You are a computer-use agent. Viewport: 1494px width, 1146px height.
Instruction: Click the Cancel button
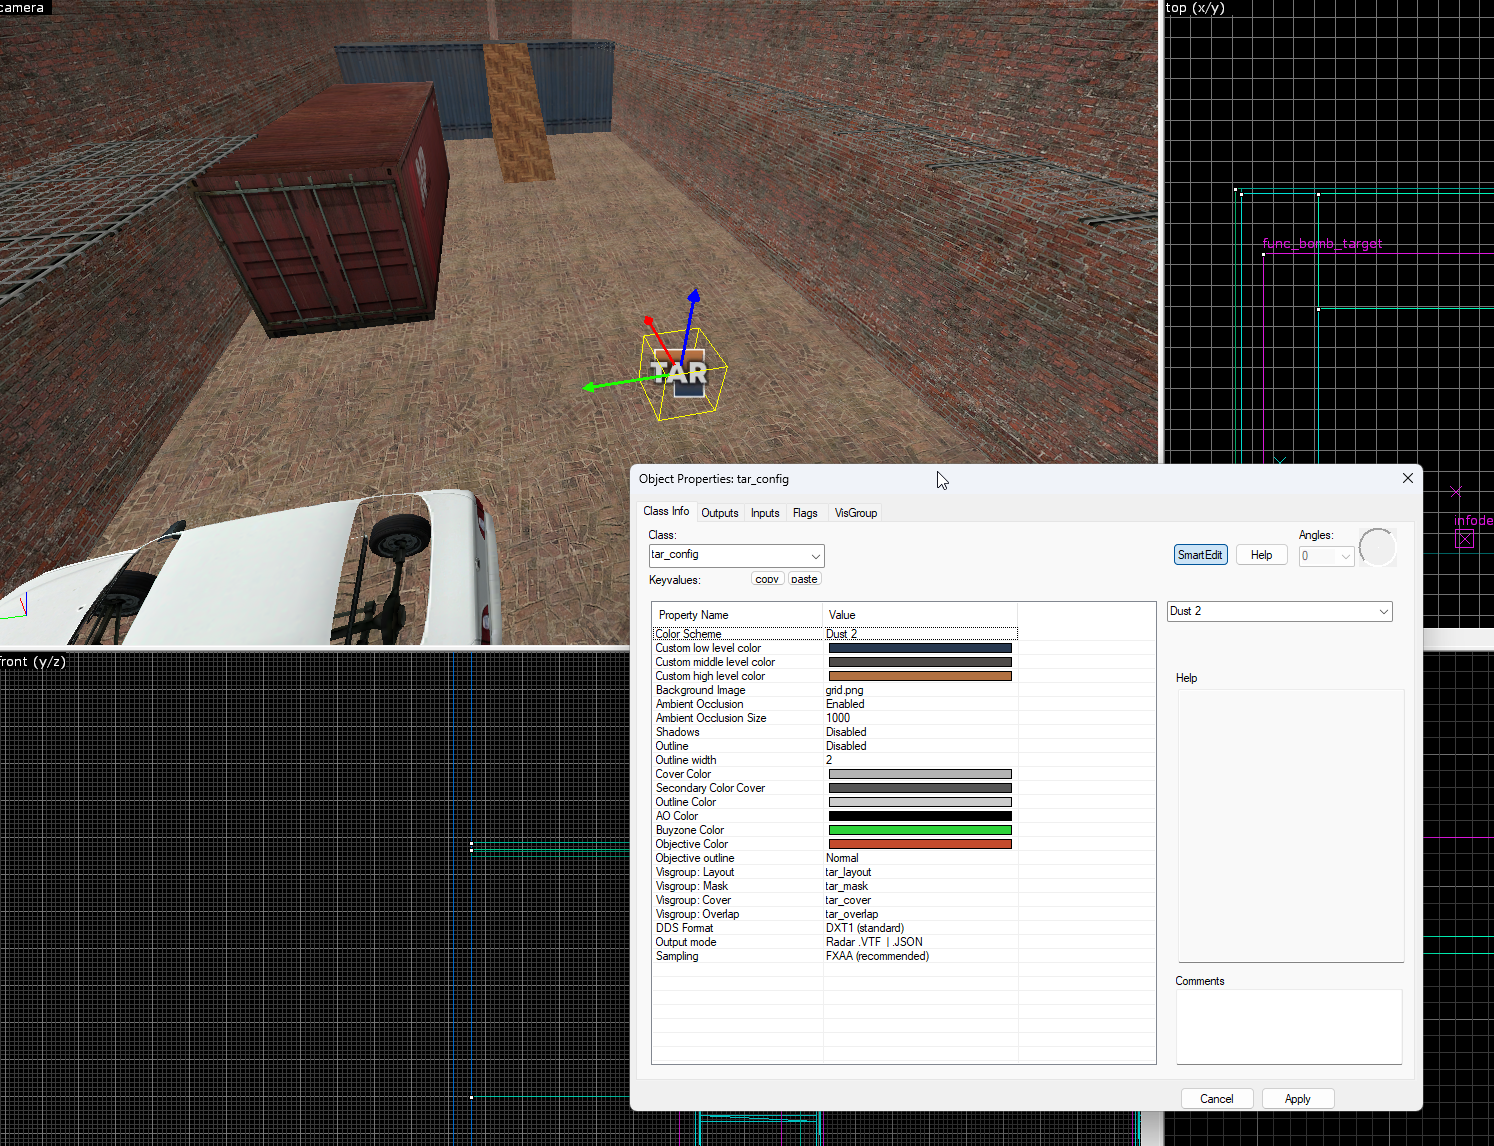pyautogui.click(x=1217, y=1098)
